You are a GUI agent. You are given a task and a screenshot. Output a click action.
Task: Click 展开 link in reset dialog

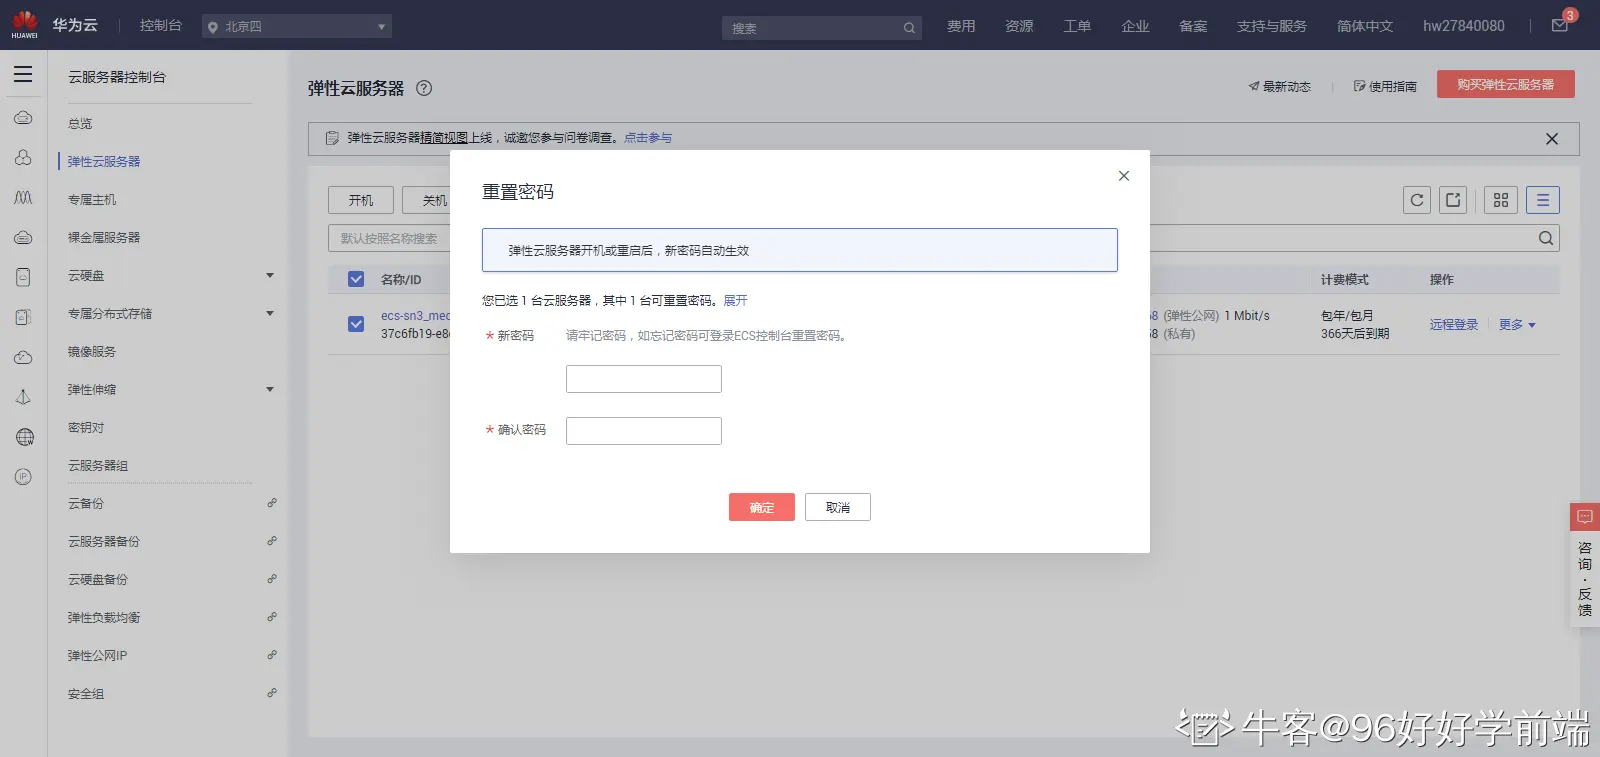click(x=735, y=301)
